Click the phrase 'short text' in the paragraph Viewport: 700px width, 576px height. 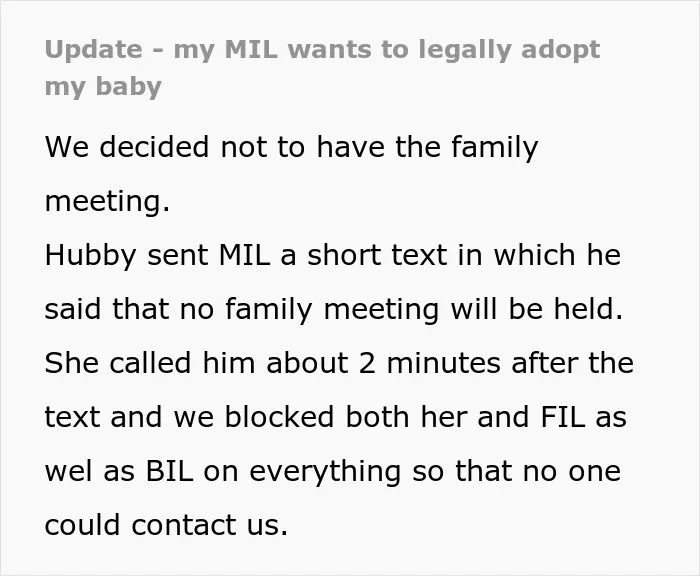377,255
